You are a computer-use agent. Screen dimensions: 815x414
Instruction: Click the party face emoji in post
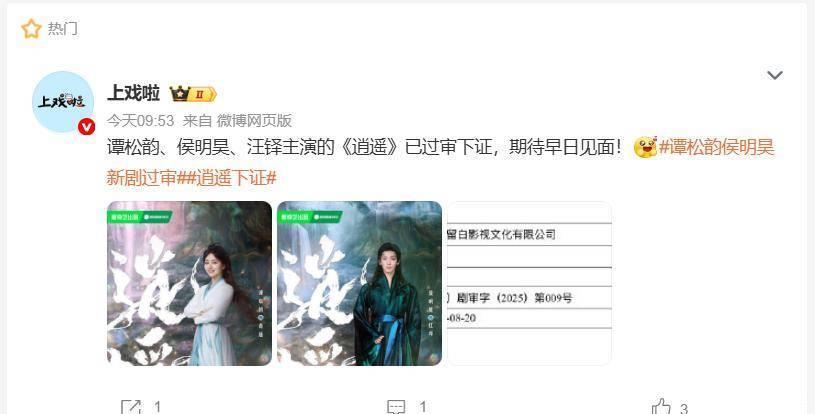(x=645, y=147)
